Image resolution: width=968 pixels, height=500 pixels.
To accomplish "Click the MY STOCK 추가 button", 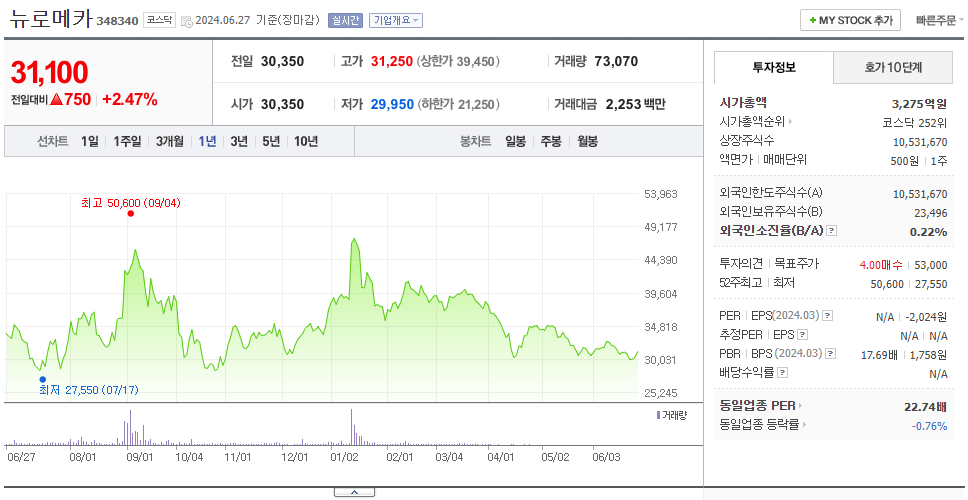I will click(x=851, y=20).
